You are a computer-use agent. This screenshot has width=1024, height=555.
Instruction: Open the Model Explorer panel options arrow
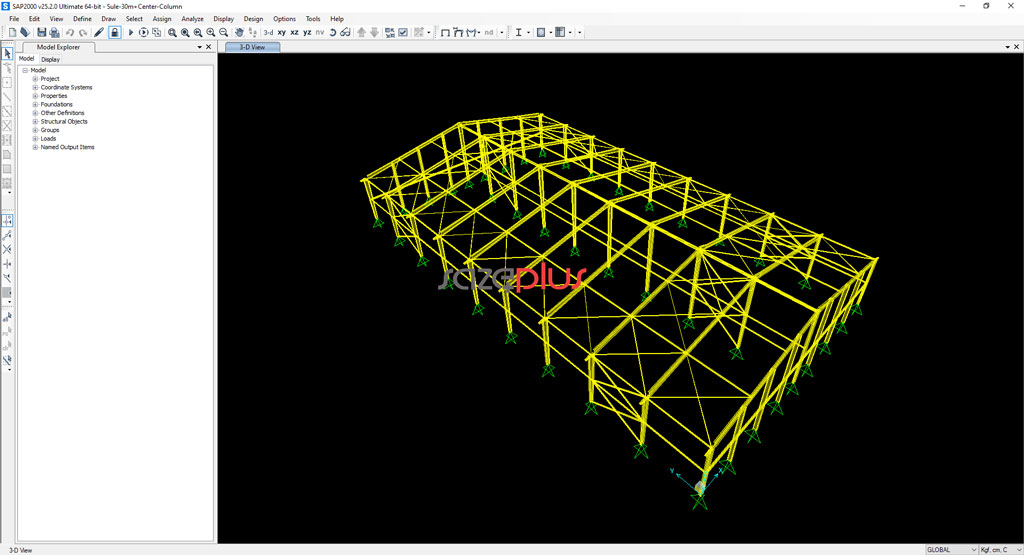click(199, 47)
